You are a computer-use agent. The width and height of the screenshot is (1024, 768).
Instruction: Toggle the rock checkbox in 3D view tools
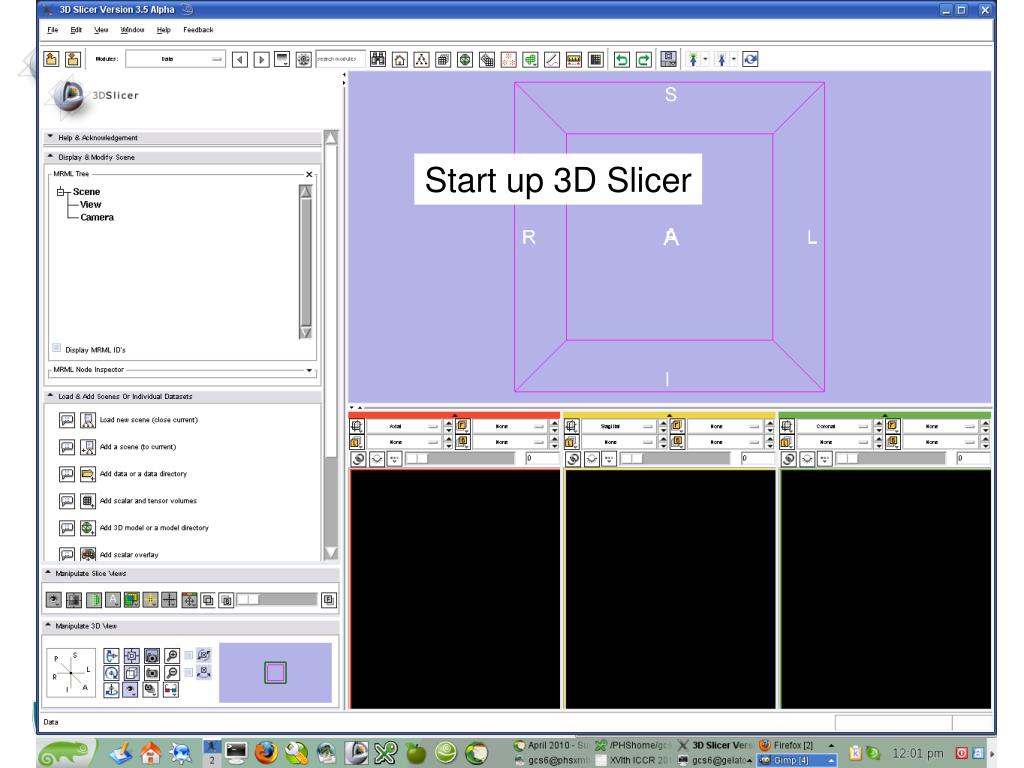tap(189, 672)
